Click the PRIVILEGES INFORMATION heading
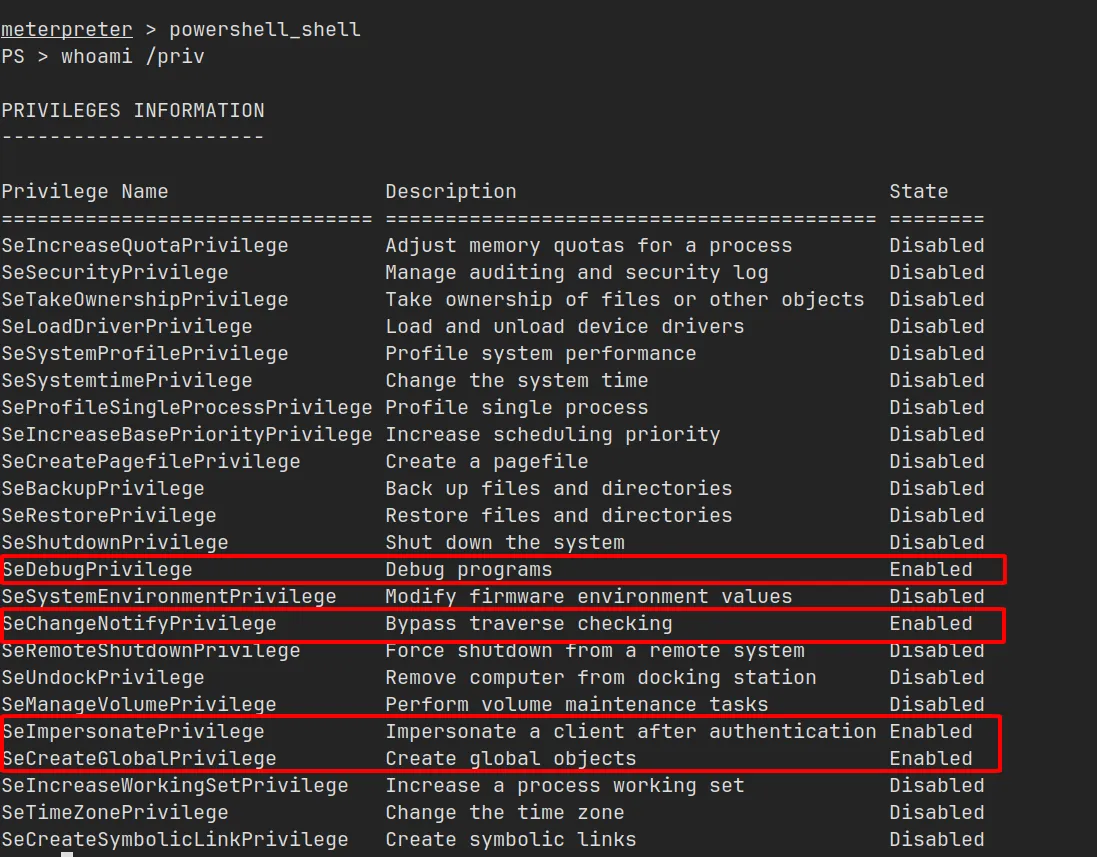 pos(132,111)
